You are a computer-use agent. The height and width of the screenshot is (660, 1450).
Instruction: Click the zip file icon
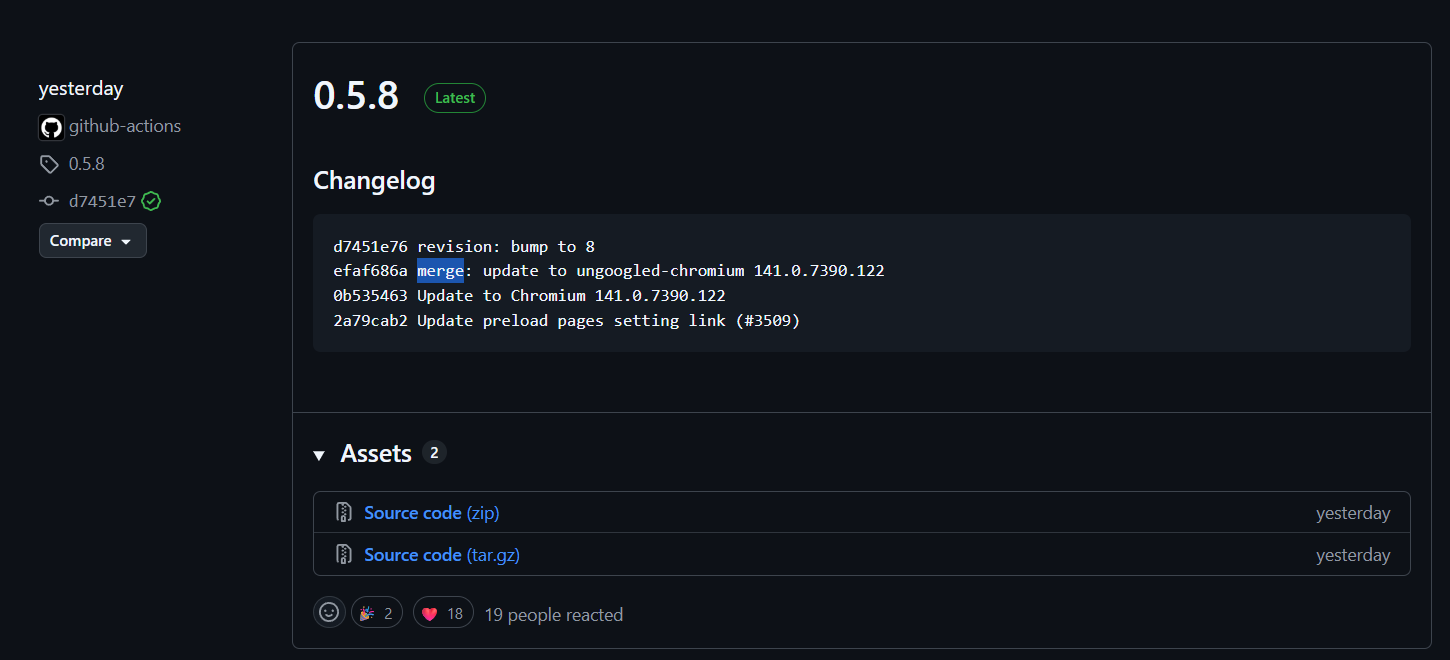click(x=344, y=513)
